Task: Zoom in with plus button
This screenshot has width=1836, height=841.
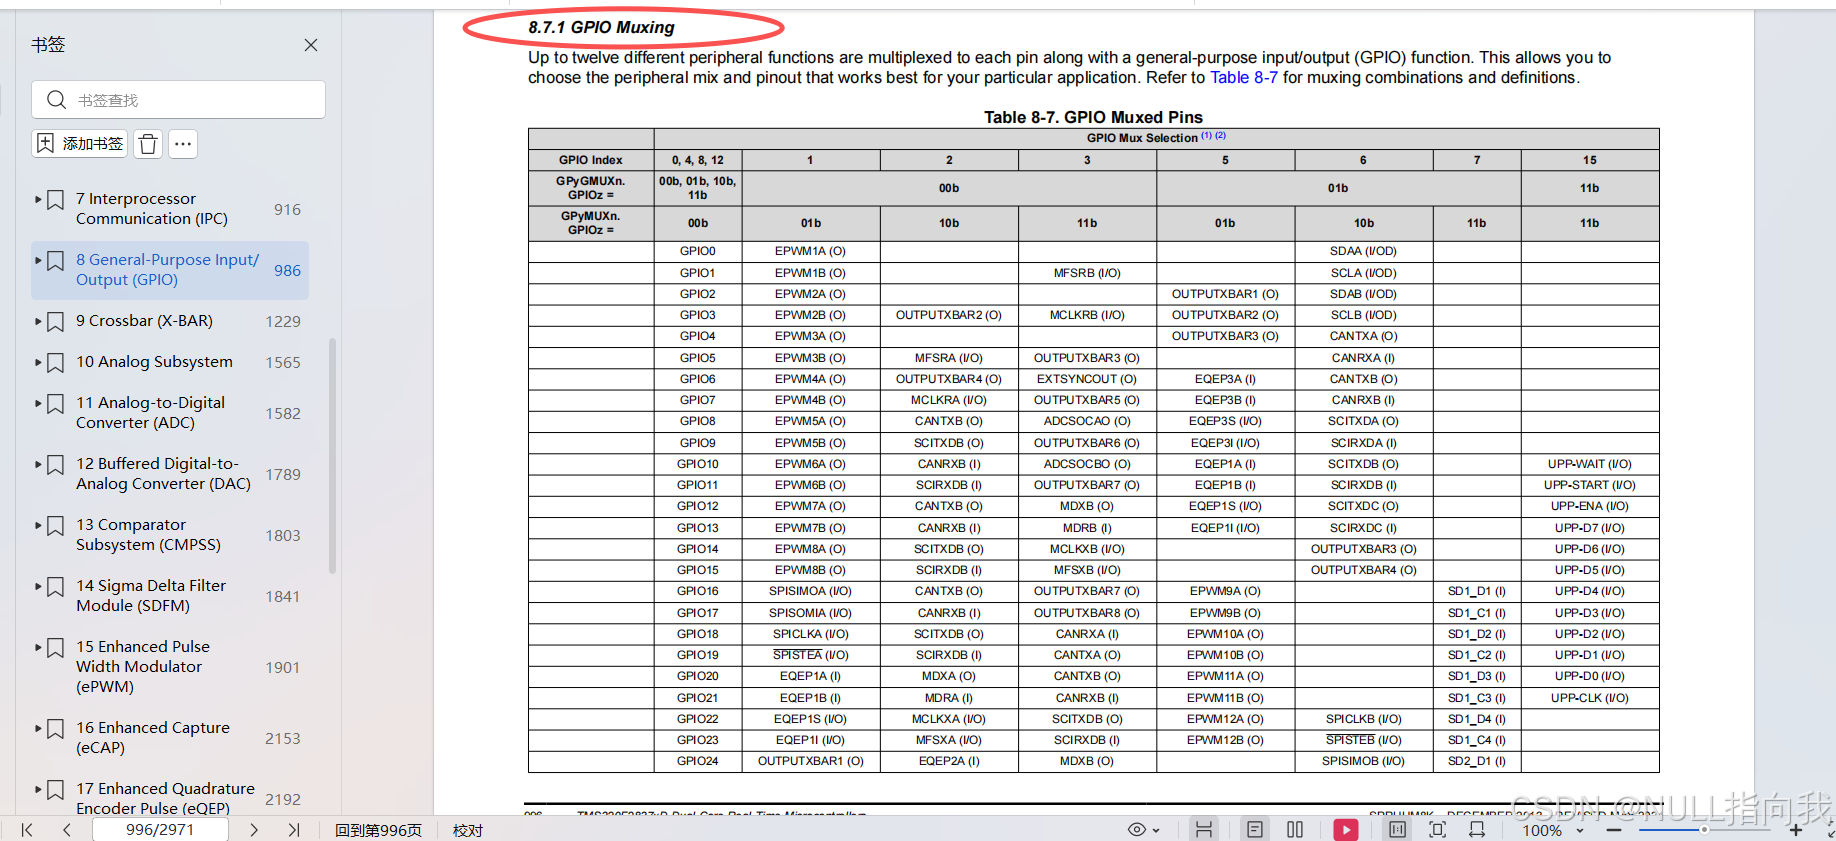Action: tap(1796, 830)
